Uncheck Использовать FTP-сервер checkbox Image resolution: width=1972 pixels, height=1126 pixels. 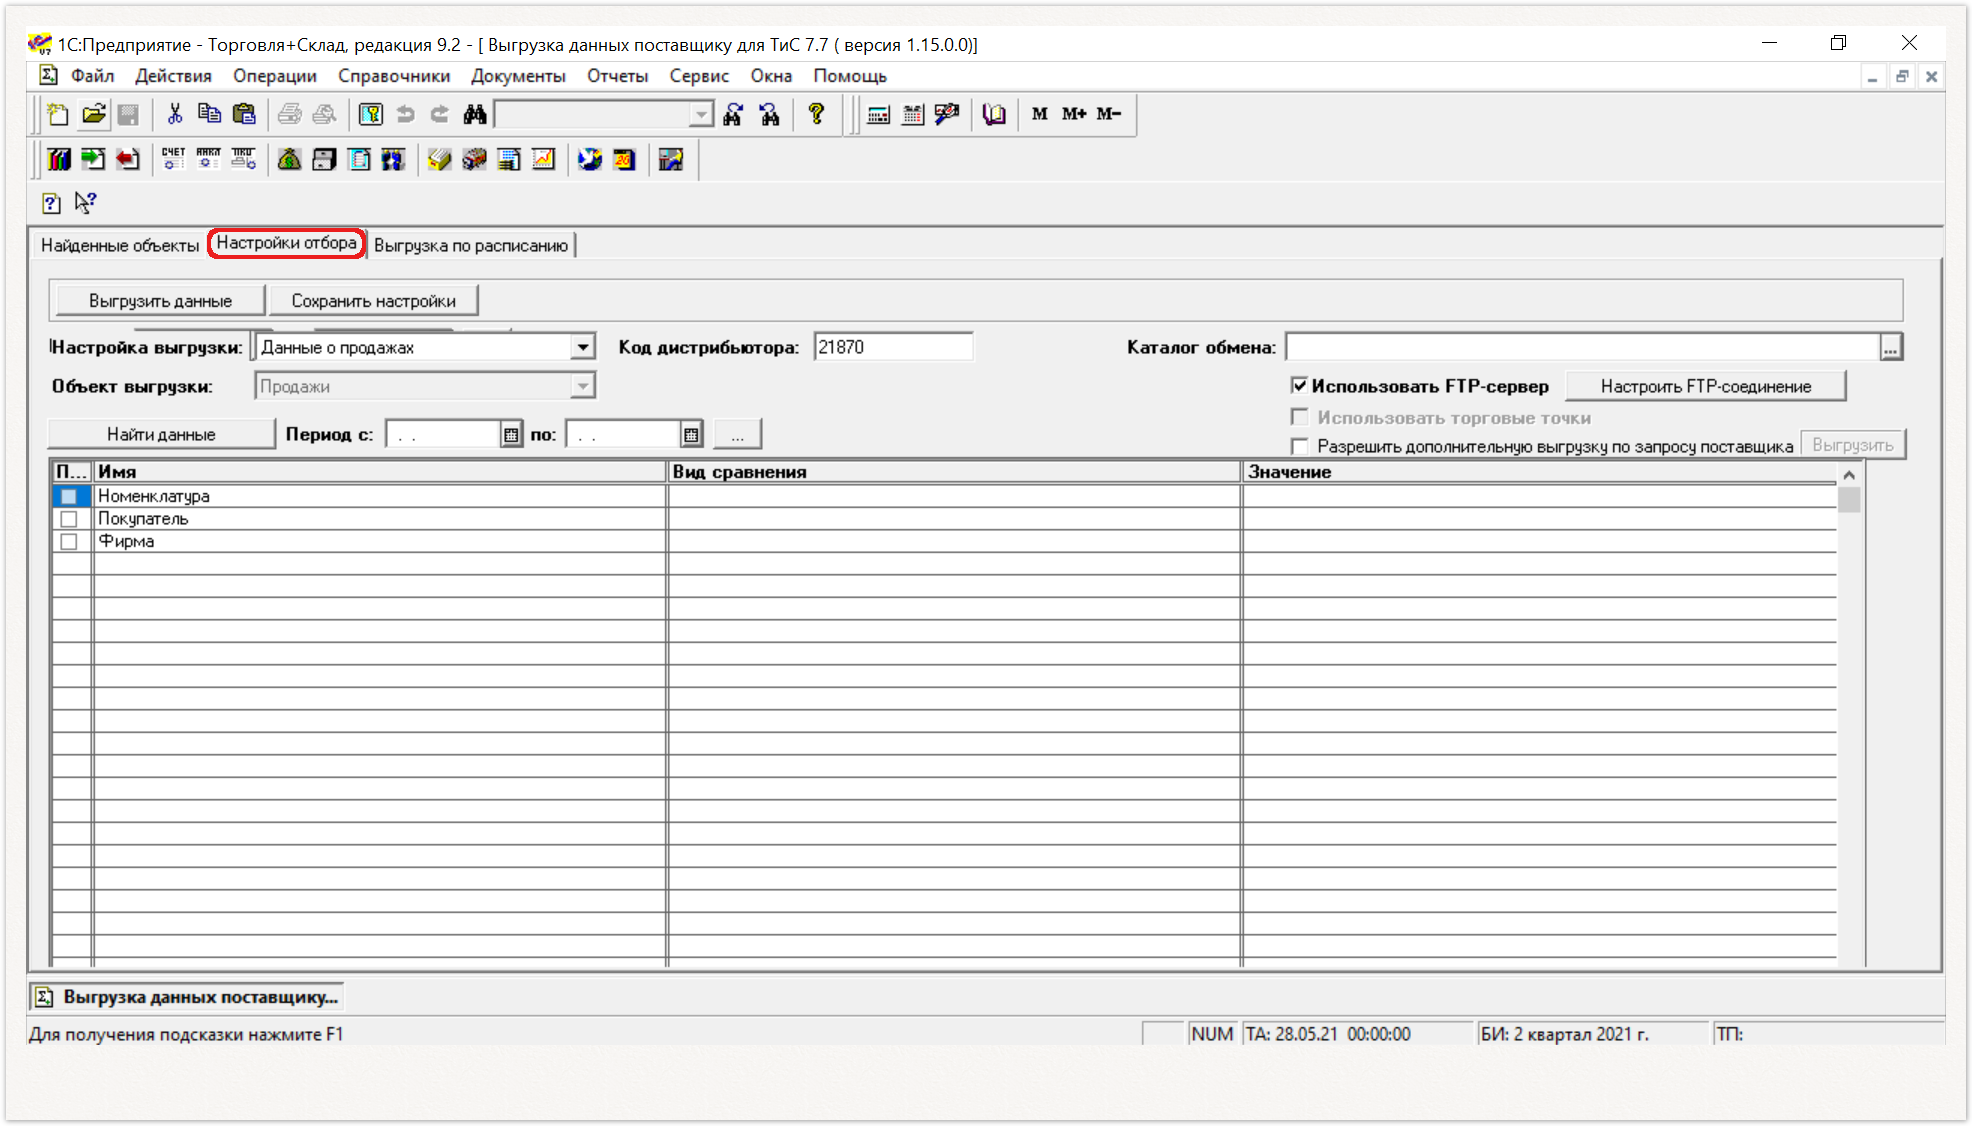click(1299, 385)
